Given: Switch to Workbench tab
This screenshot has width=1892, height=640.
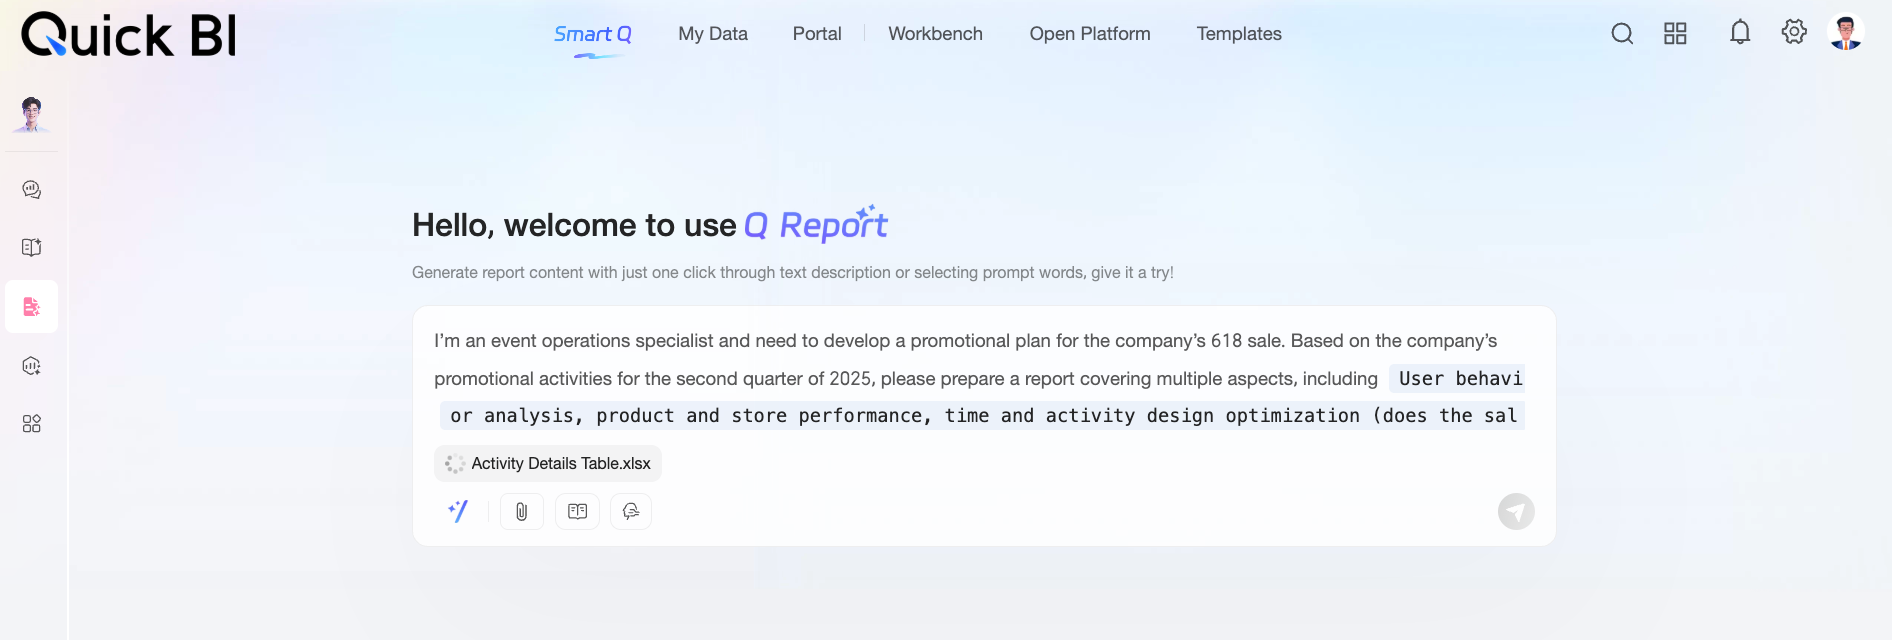Looking at the screenshot, I should point(936,34).
